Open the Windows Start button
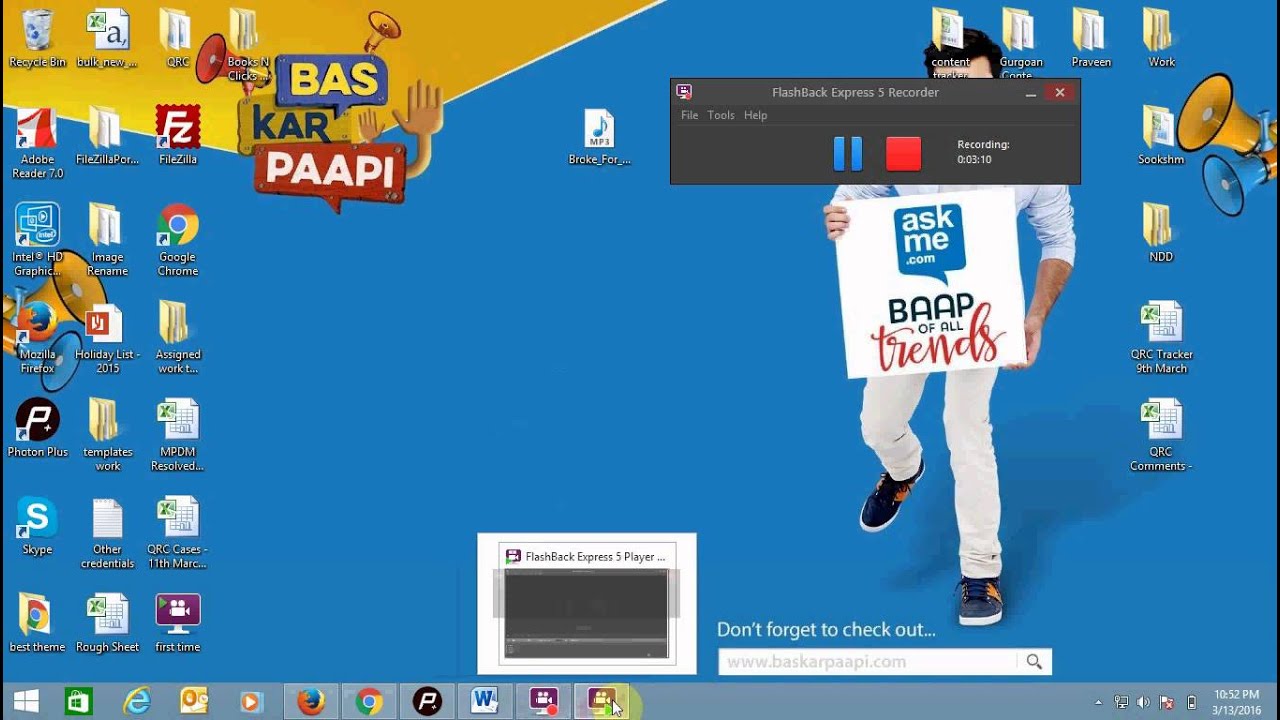The width and height of the screenshot is (1280, 720). (26, 702)
